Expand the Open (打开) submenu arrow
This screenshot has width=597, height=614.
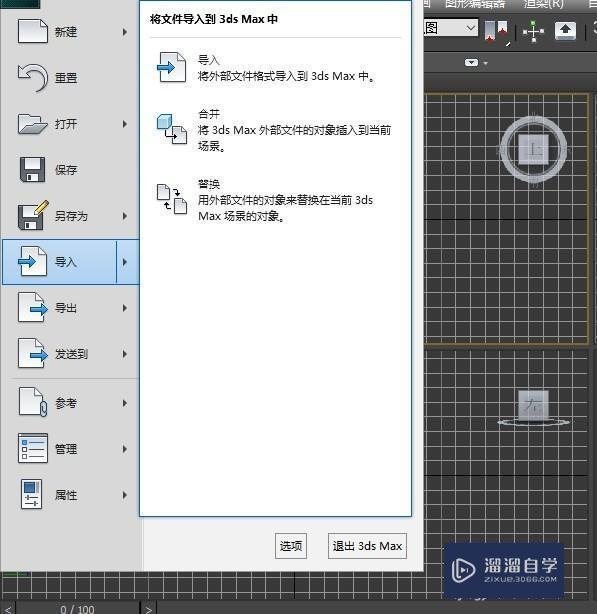(125, 124)
